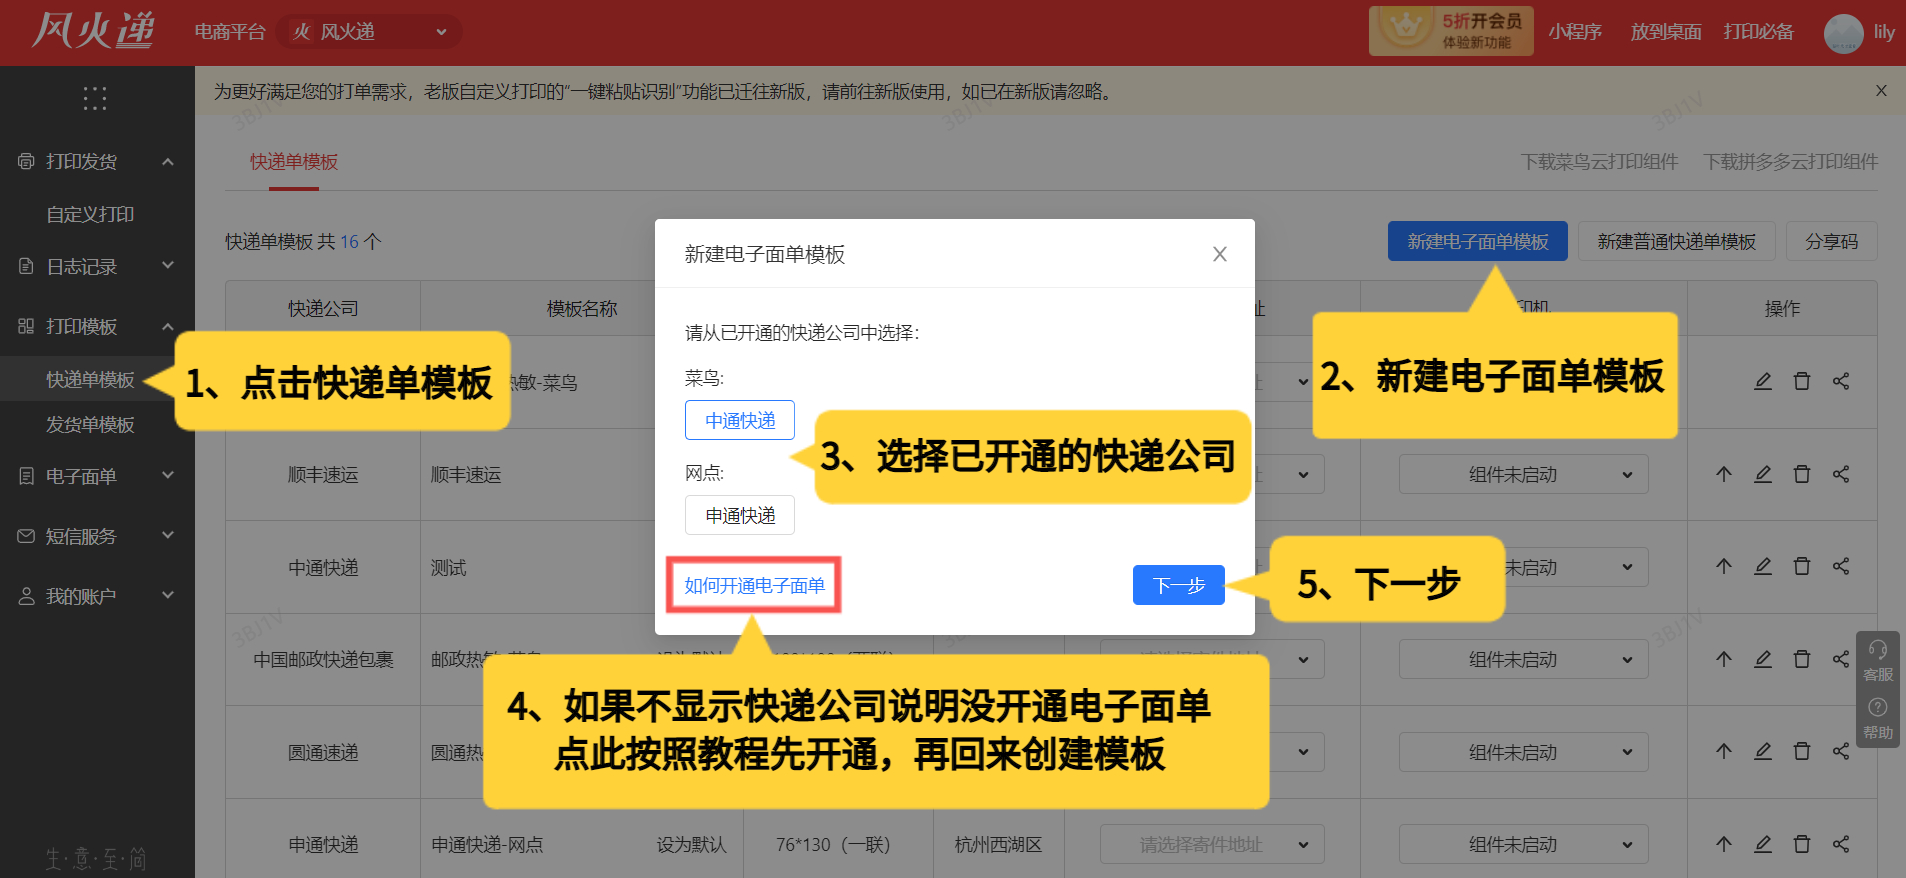The width and height of the screenshot is (1906, 878).
Task: Click 如何开通电子面单 link
Action: pos(754,585)
